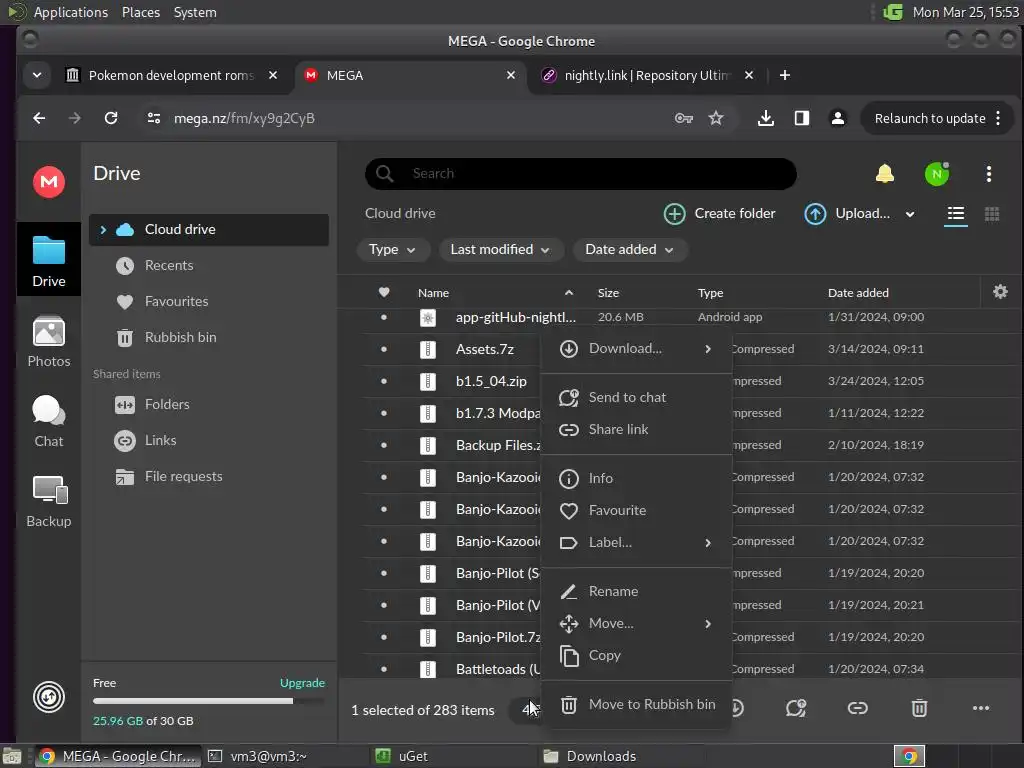This screenshot has height=768, width=1024.
Task: Choose Copy in context menu
Action: pos(637,656)
